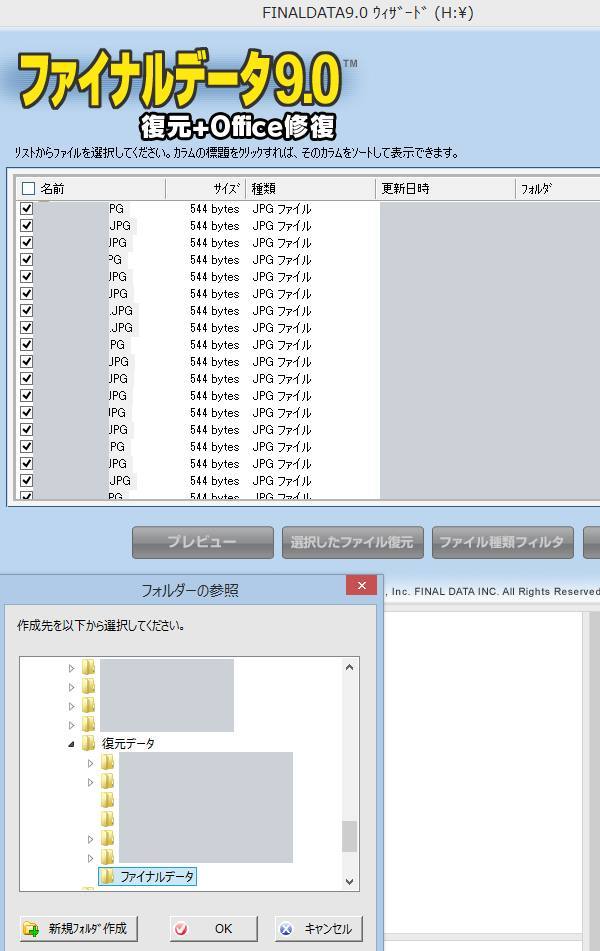Uncheck the first JPG file checkbox
The height and width of the screenshot is (951, 600).
click(27, 209)
